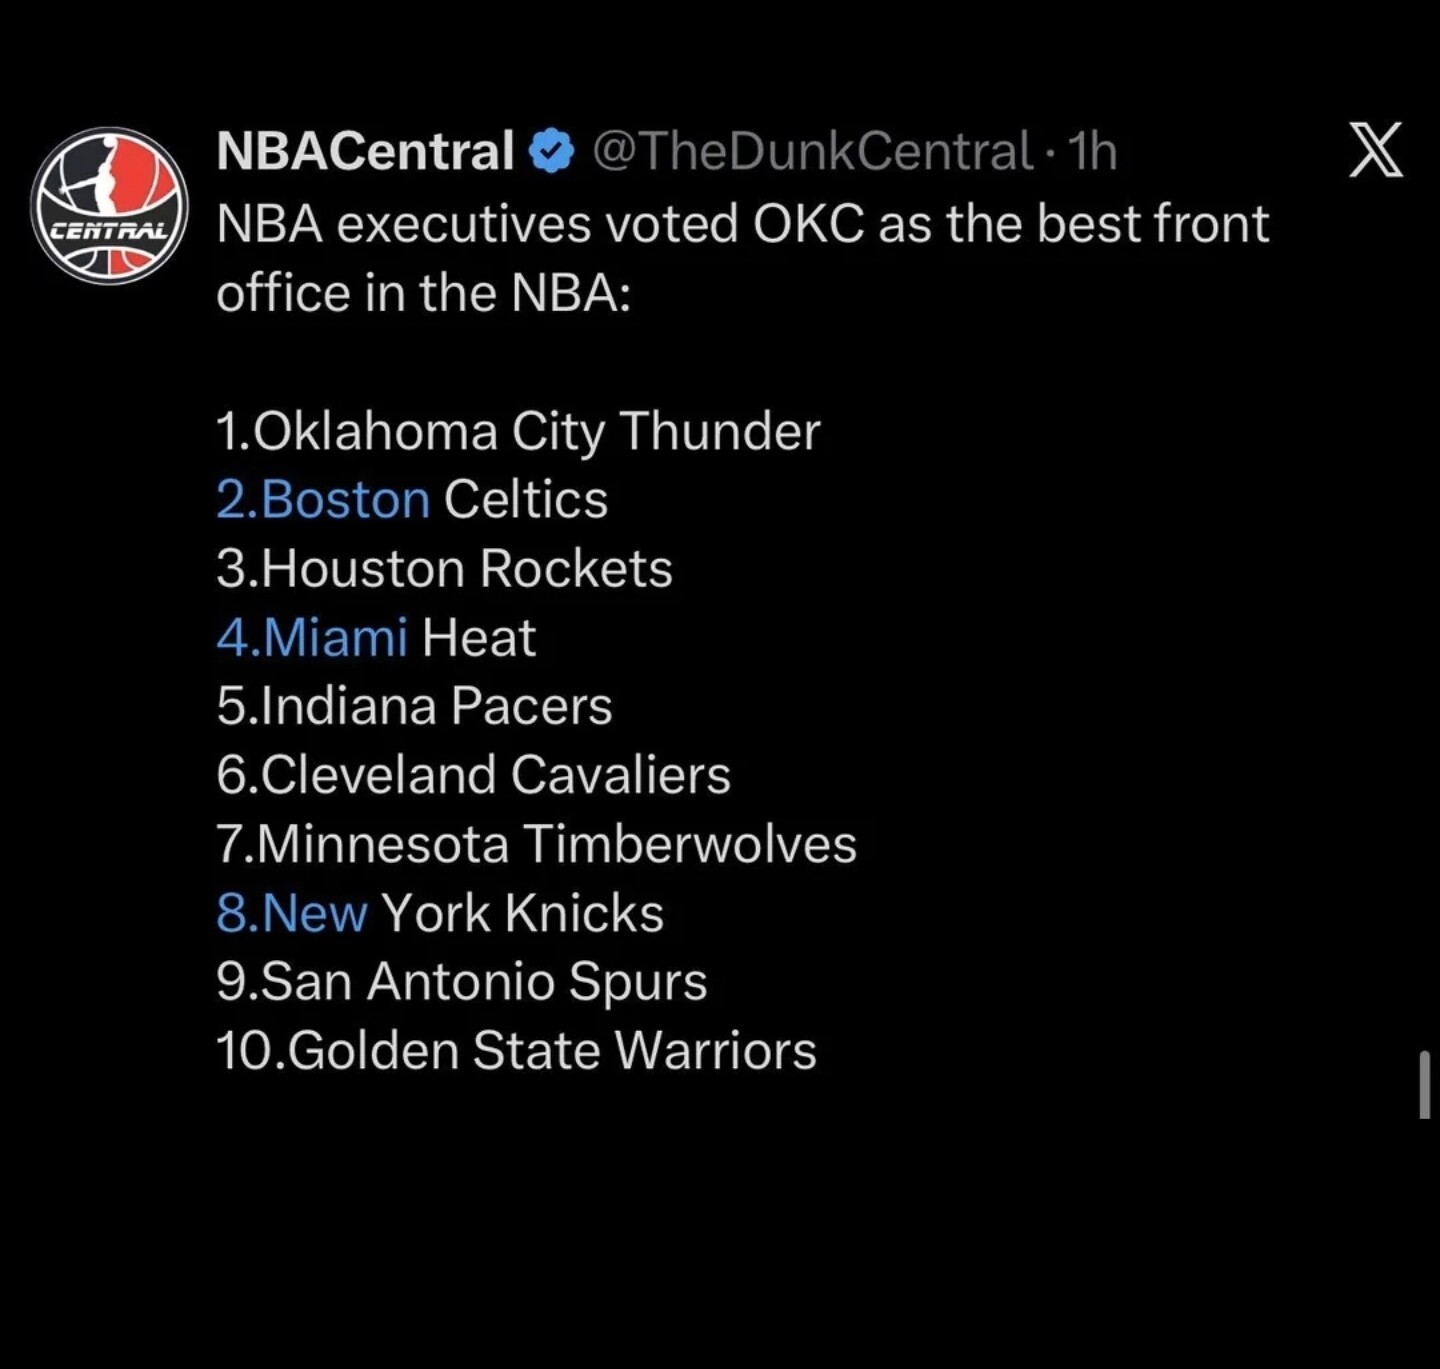This screenshot has width=1440, height=1369.
Task: Select the Indiana Pacers entry
Action: 414,707
